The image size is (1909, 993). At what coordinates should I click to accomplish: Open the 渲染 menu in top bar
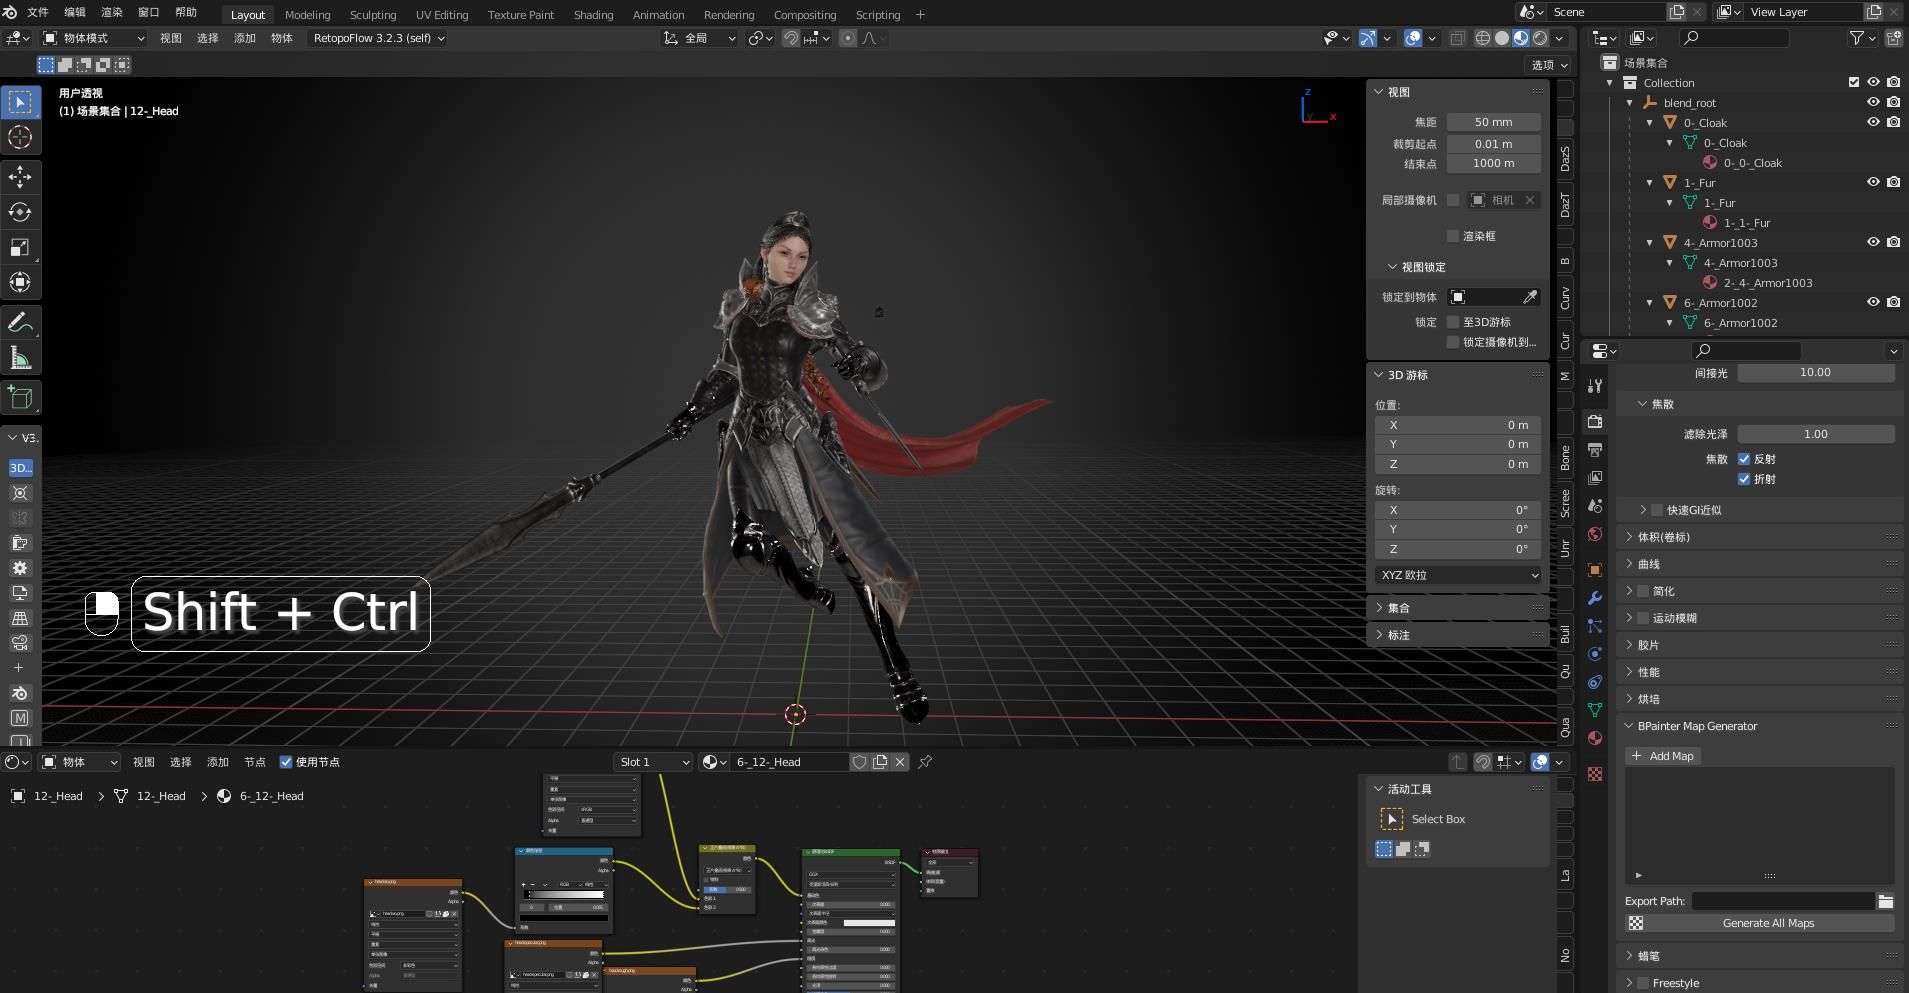(112, 12)
